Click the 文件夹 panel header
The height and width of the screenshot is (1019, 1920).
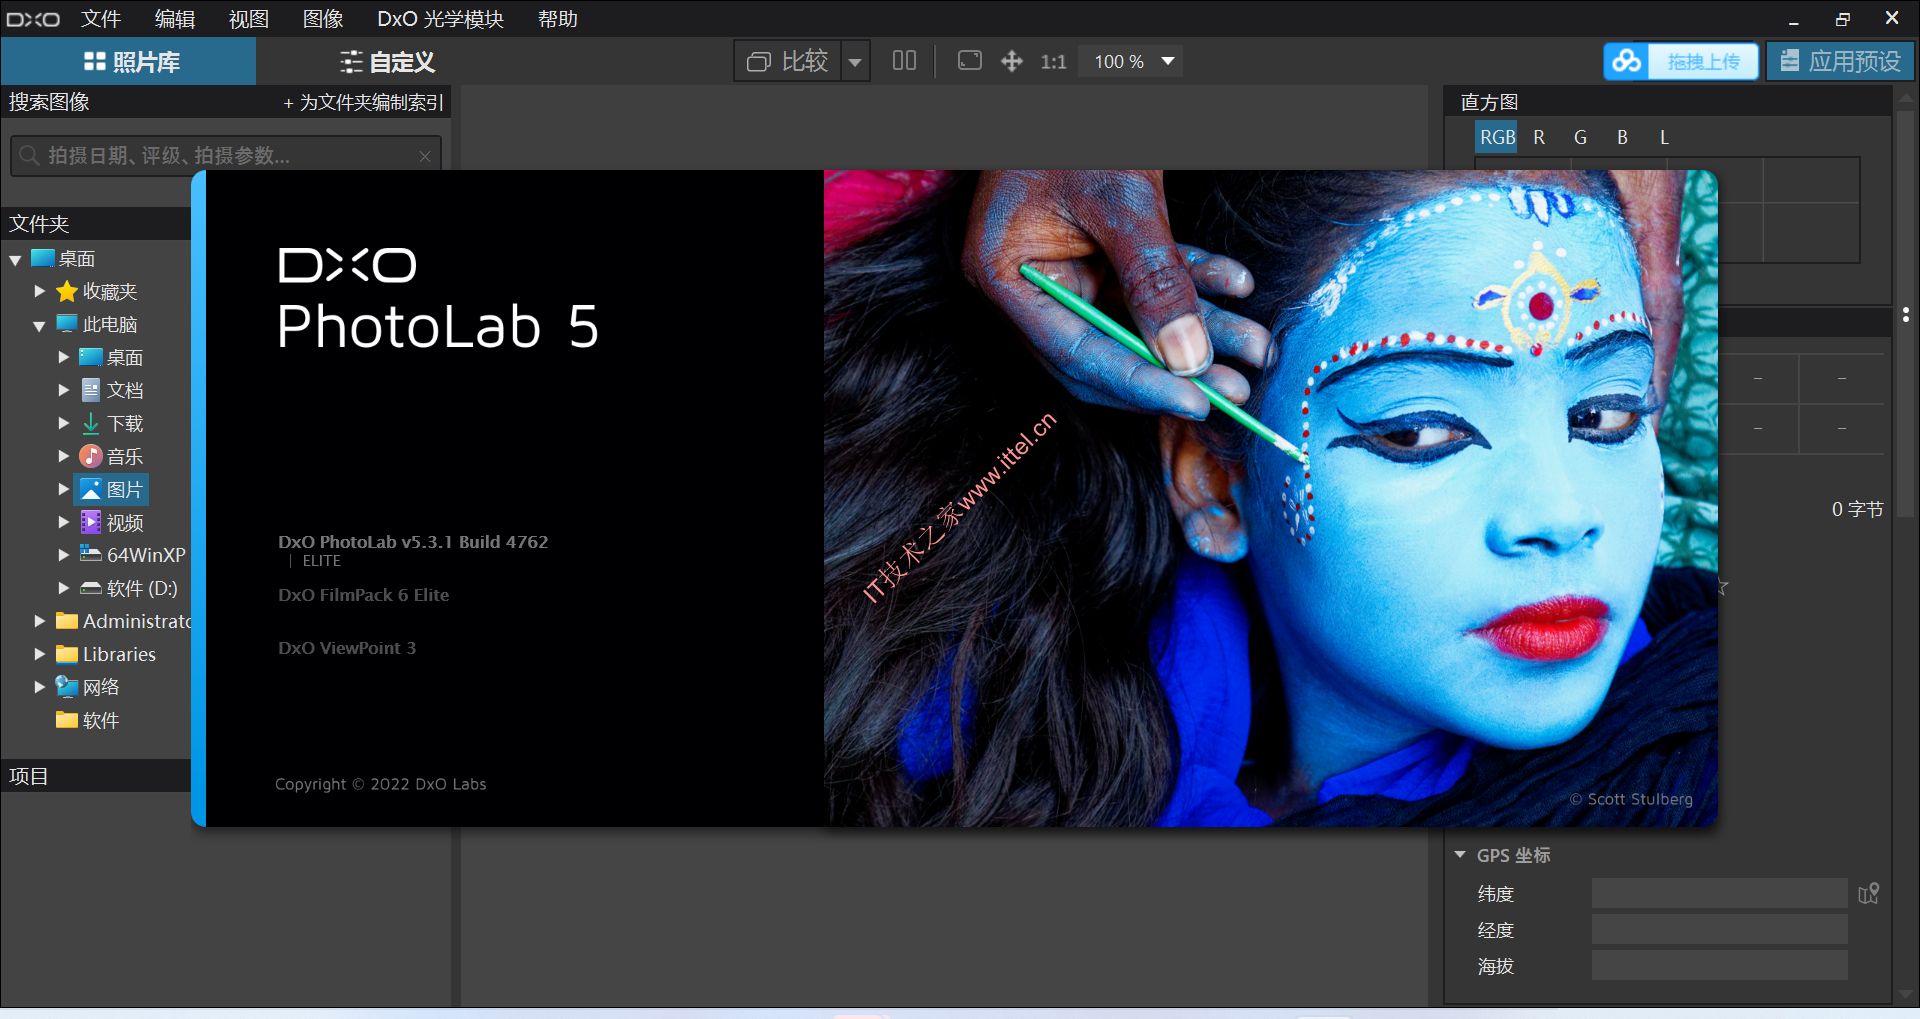97,223
